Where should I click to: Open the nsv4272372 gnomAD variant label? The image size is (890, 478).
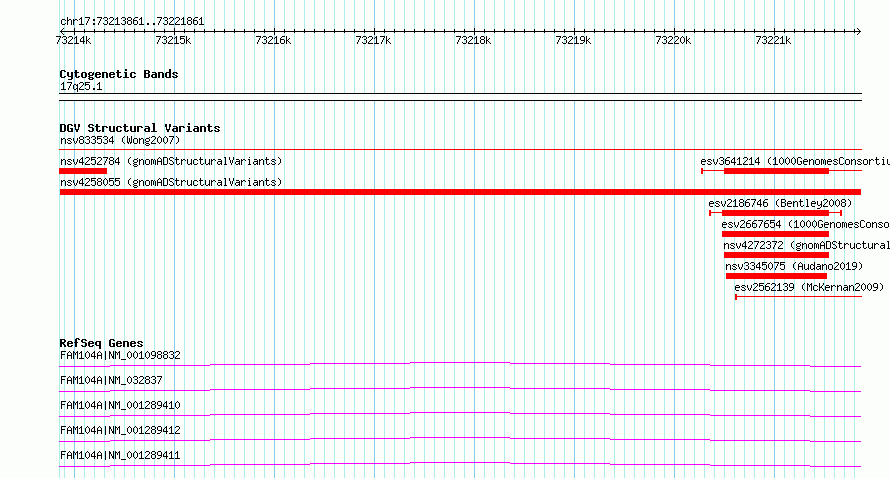tap(807, 245)
